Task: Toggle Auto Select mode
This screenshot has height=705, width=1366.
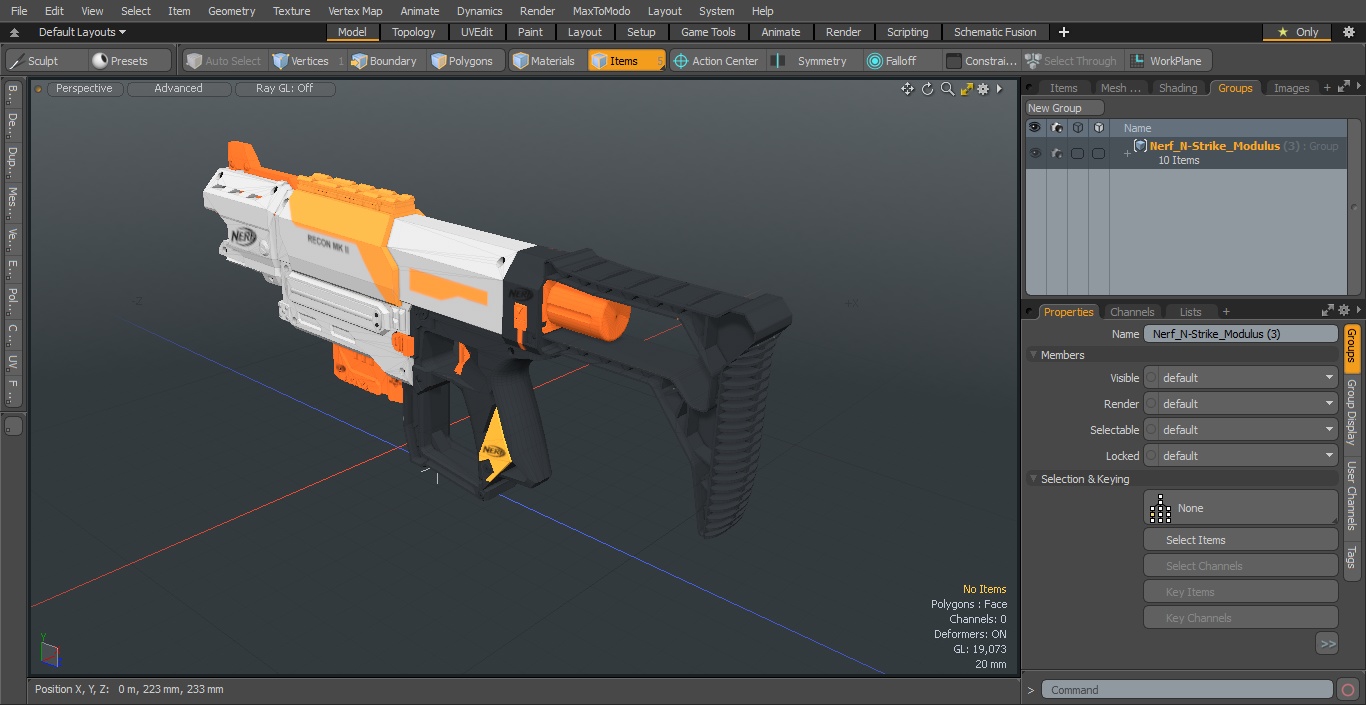Action: point(224,61)
